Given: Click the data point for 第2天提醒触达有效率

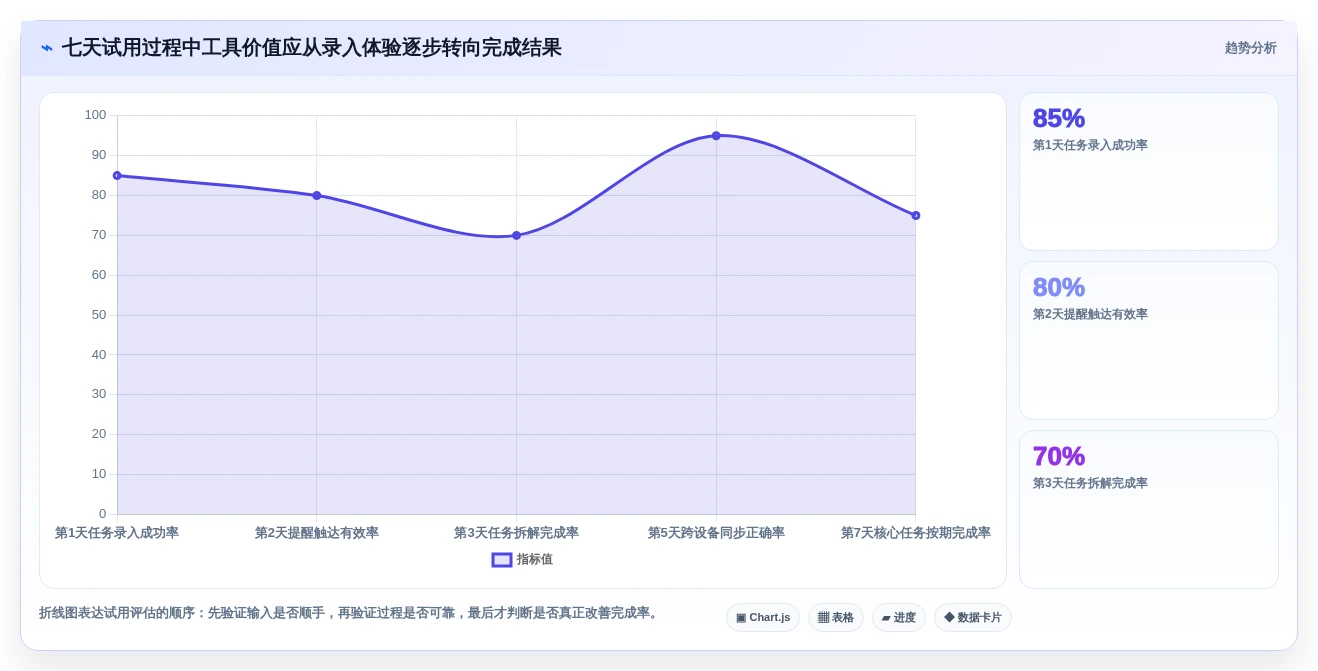Looking at the screenshot, I should (317, 196).
